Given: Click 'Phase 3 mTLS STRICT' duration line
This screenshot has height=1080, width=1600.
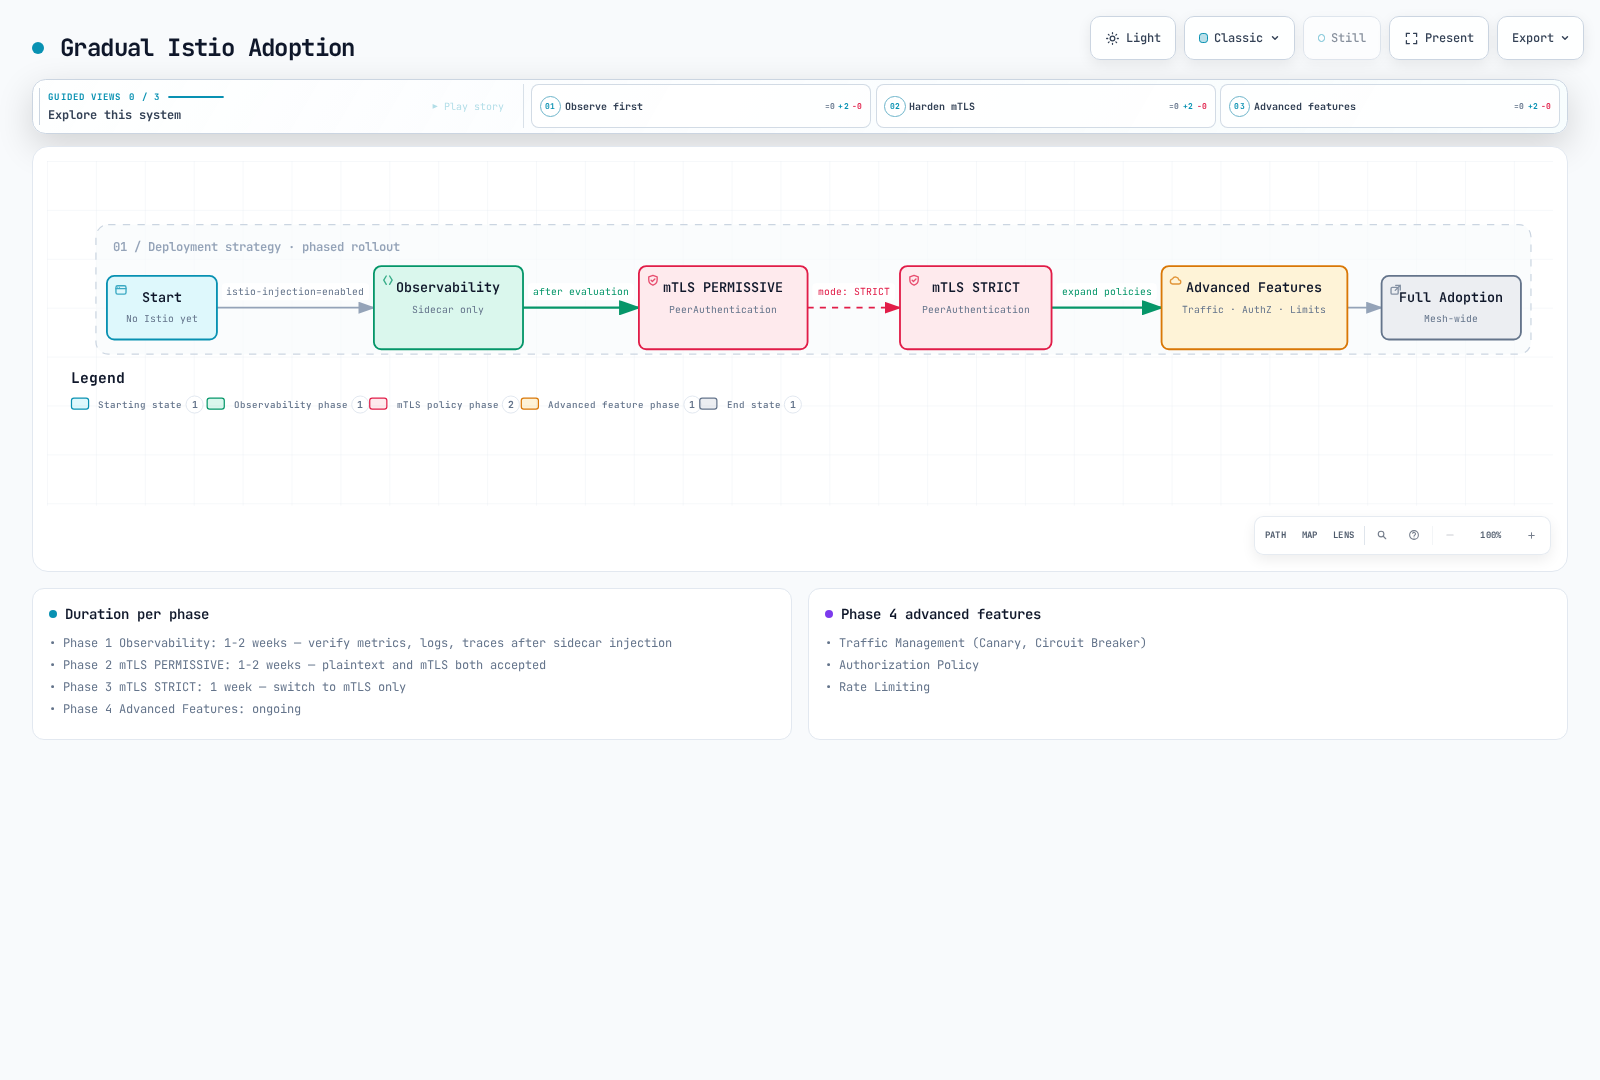Looking at the screenshot, I should [x=234, y=687].
